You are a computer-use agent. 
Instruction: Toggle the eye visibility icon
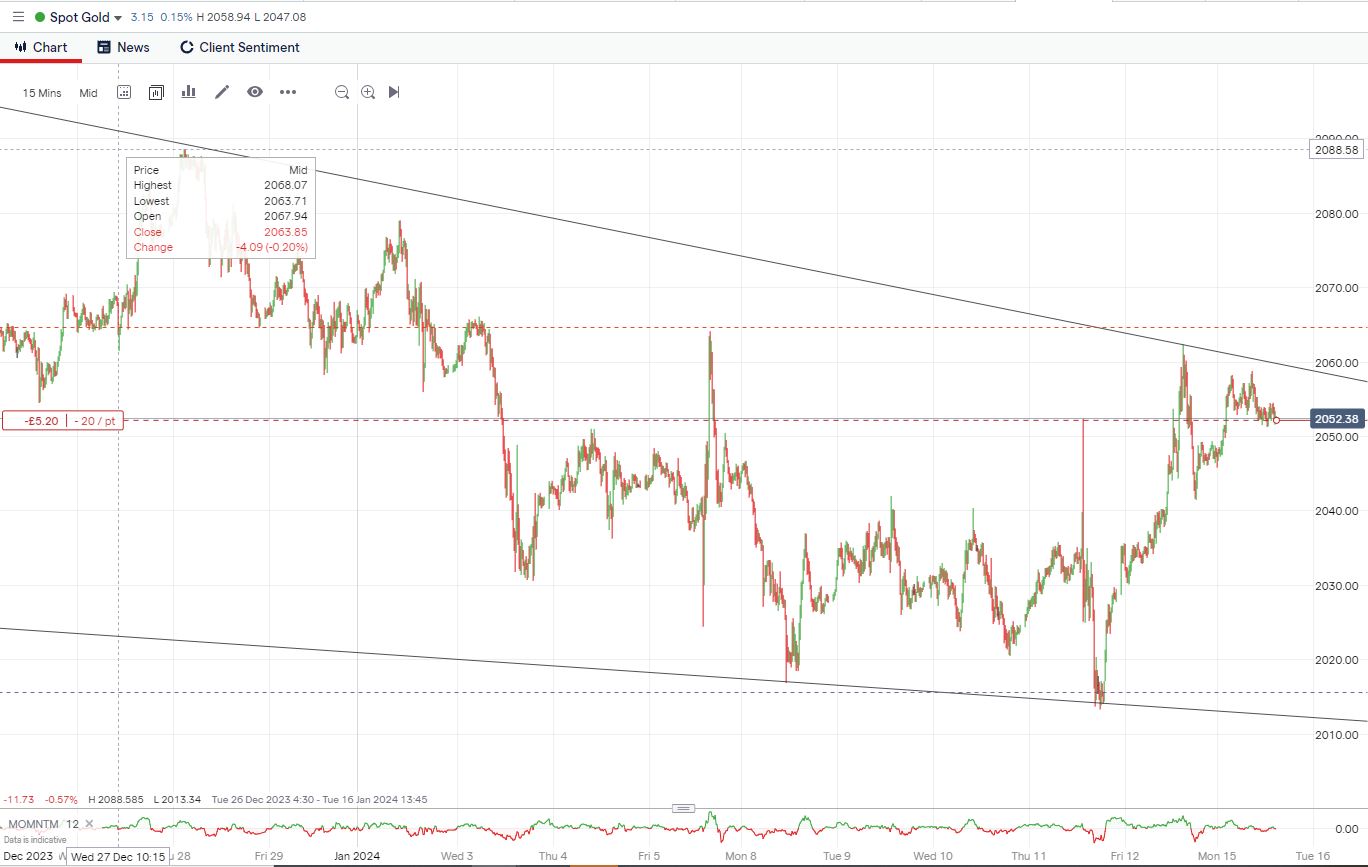coord(255,92)
